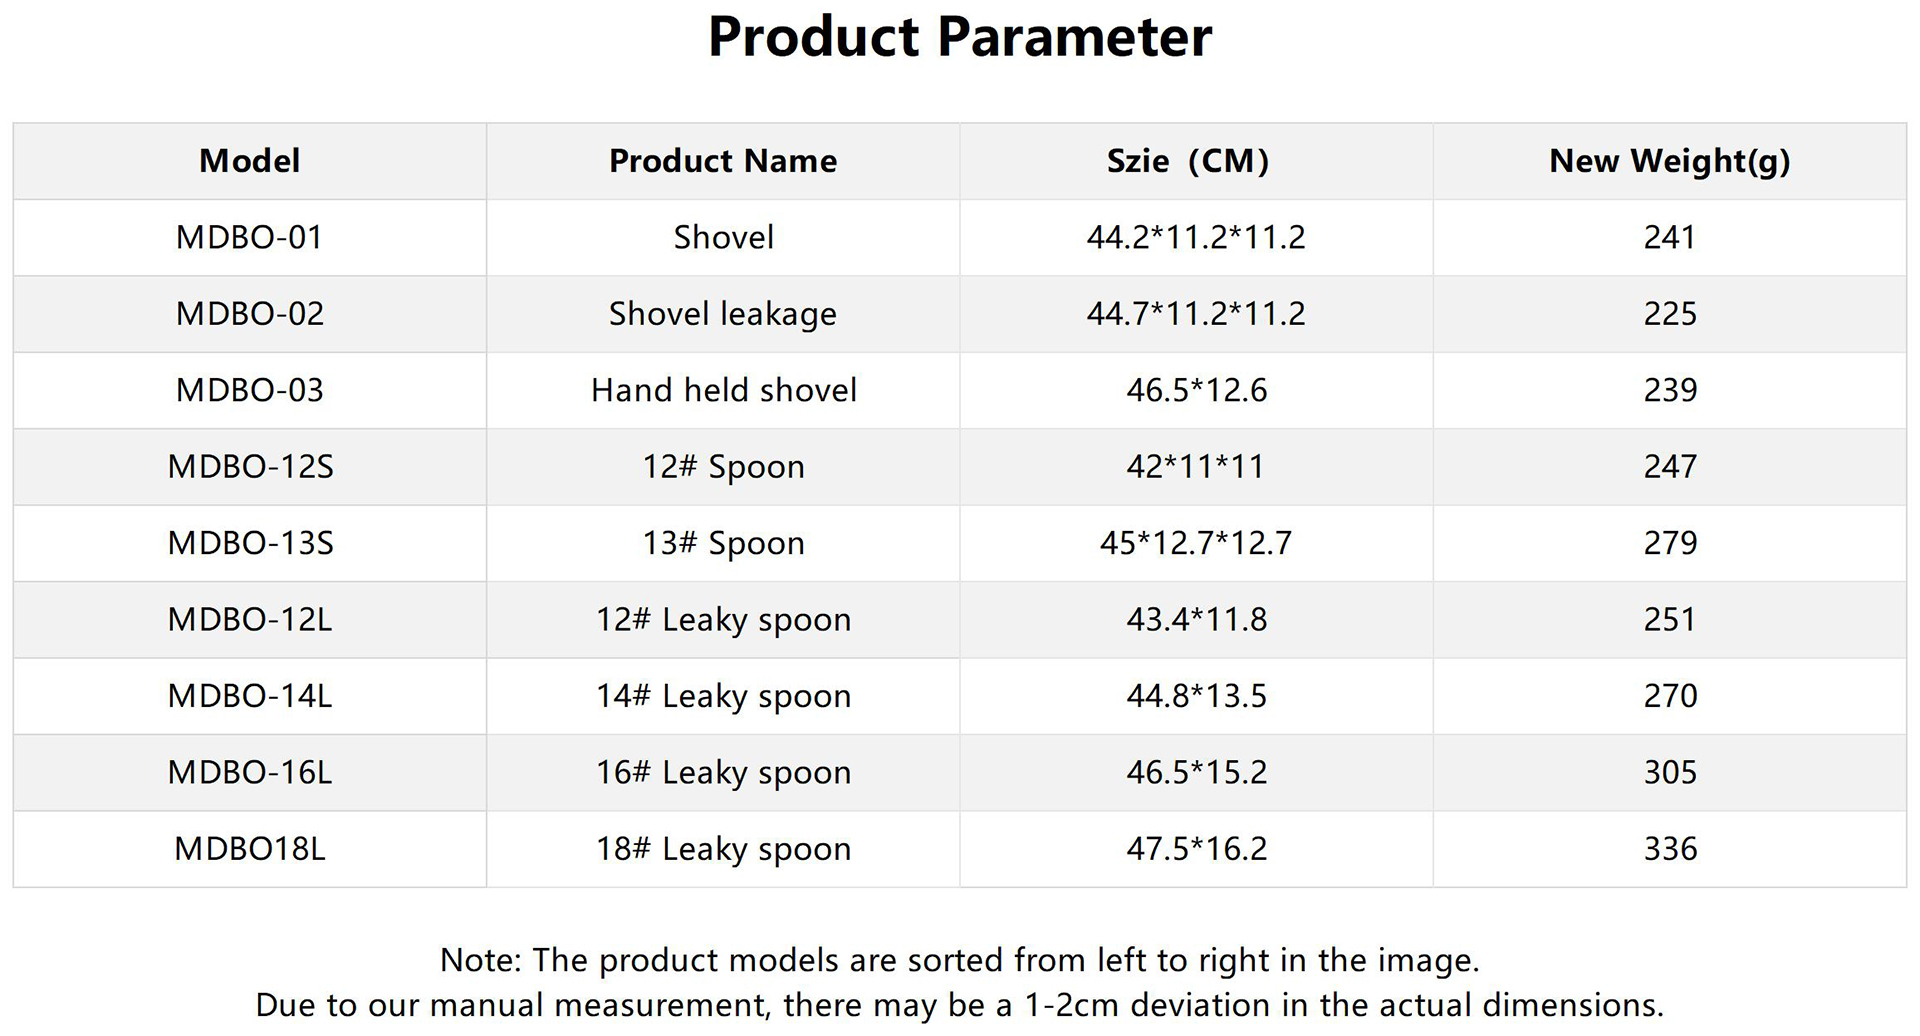Click the note about model sorting
Image resolution: width=1920 pixels, height=1036 pixels.
tap(959, 960)
